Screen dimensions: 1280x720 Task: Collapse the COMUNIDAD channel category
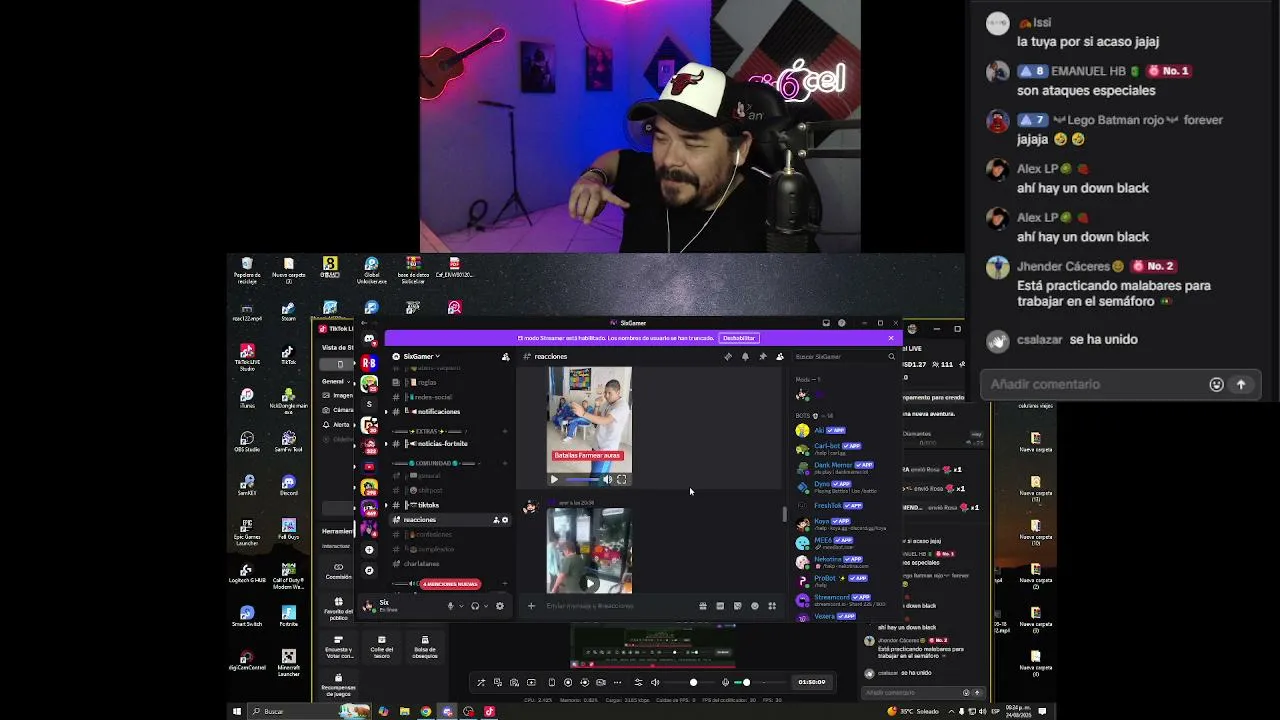[x=435, y=464]
